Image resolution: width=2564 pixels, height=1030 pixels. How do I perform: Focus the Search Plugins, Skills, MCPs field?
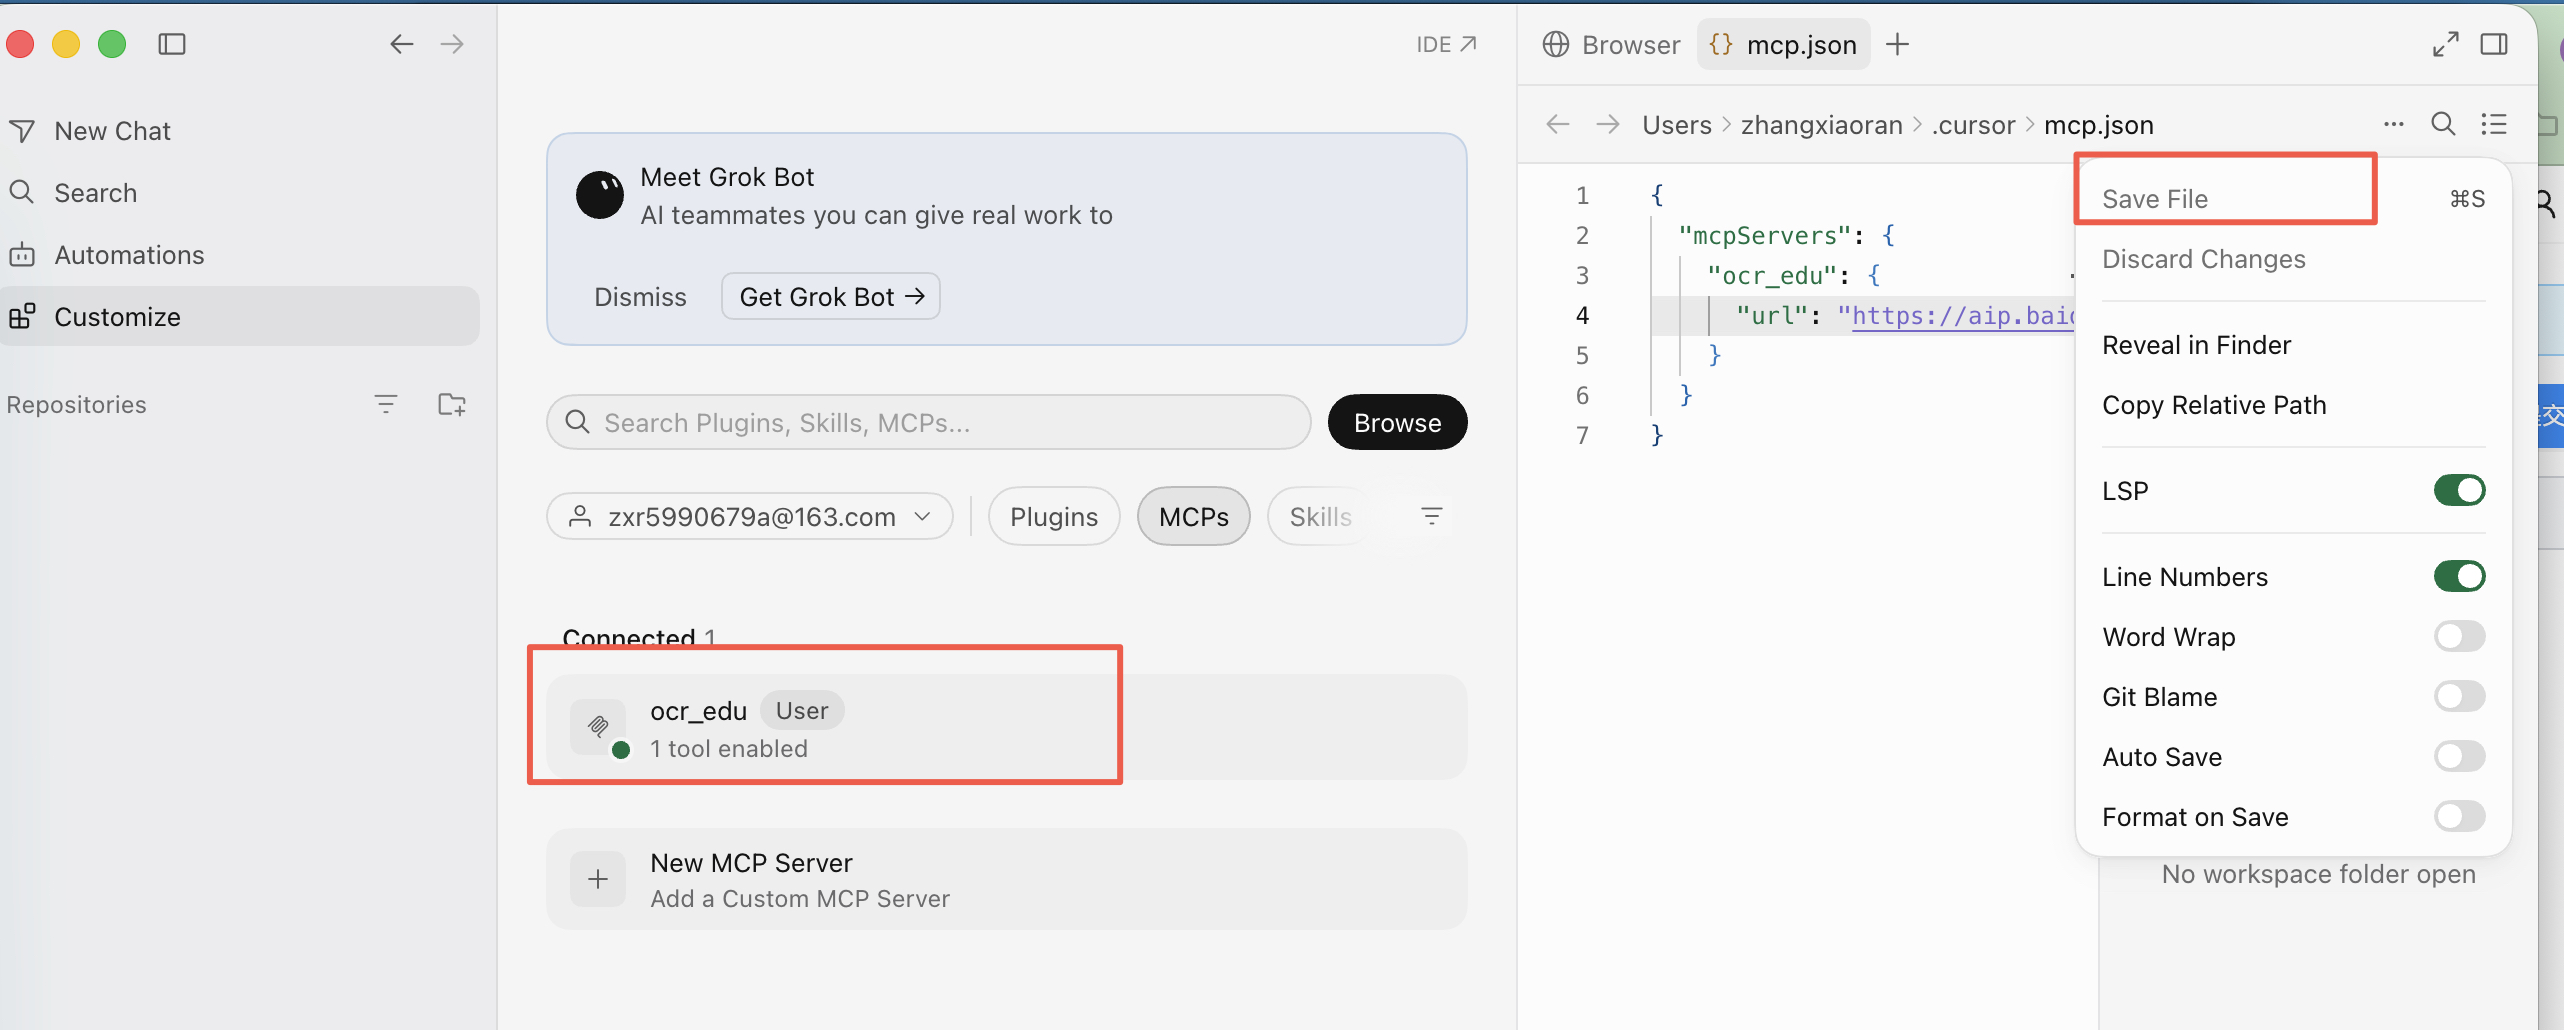929,423
